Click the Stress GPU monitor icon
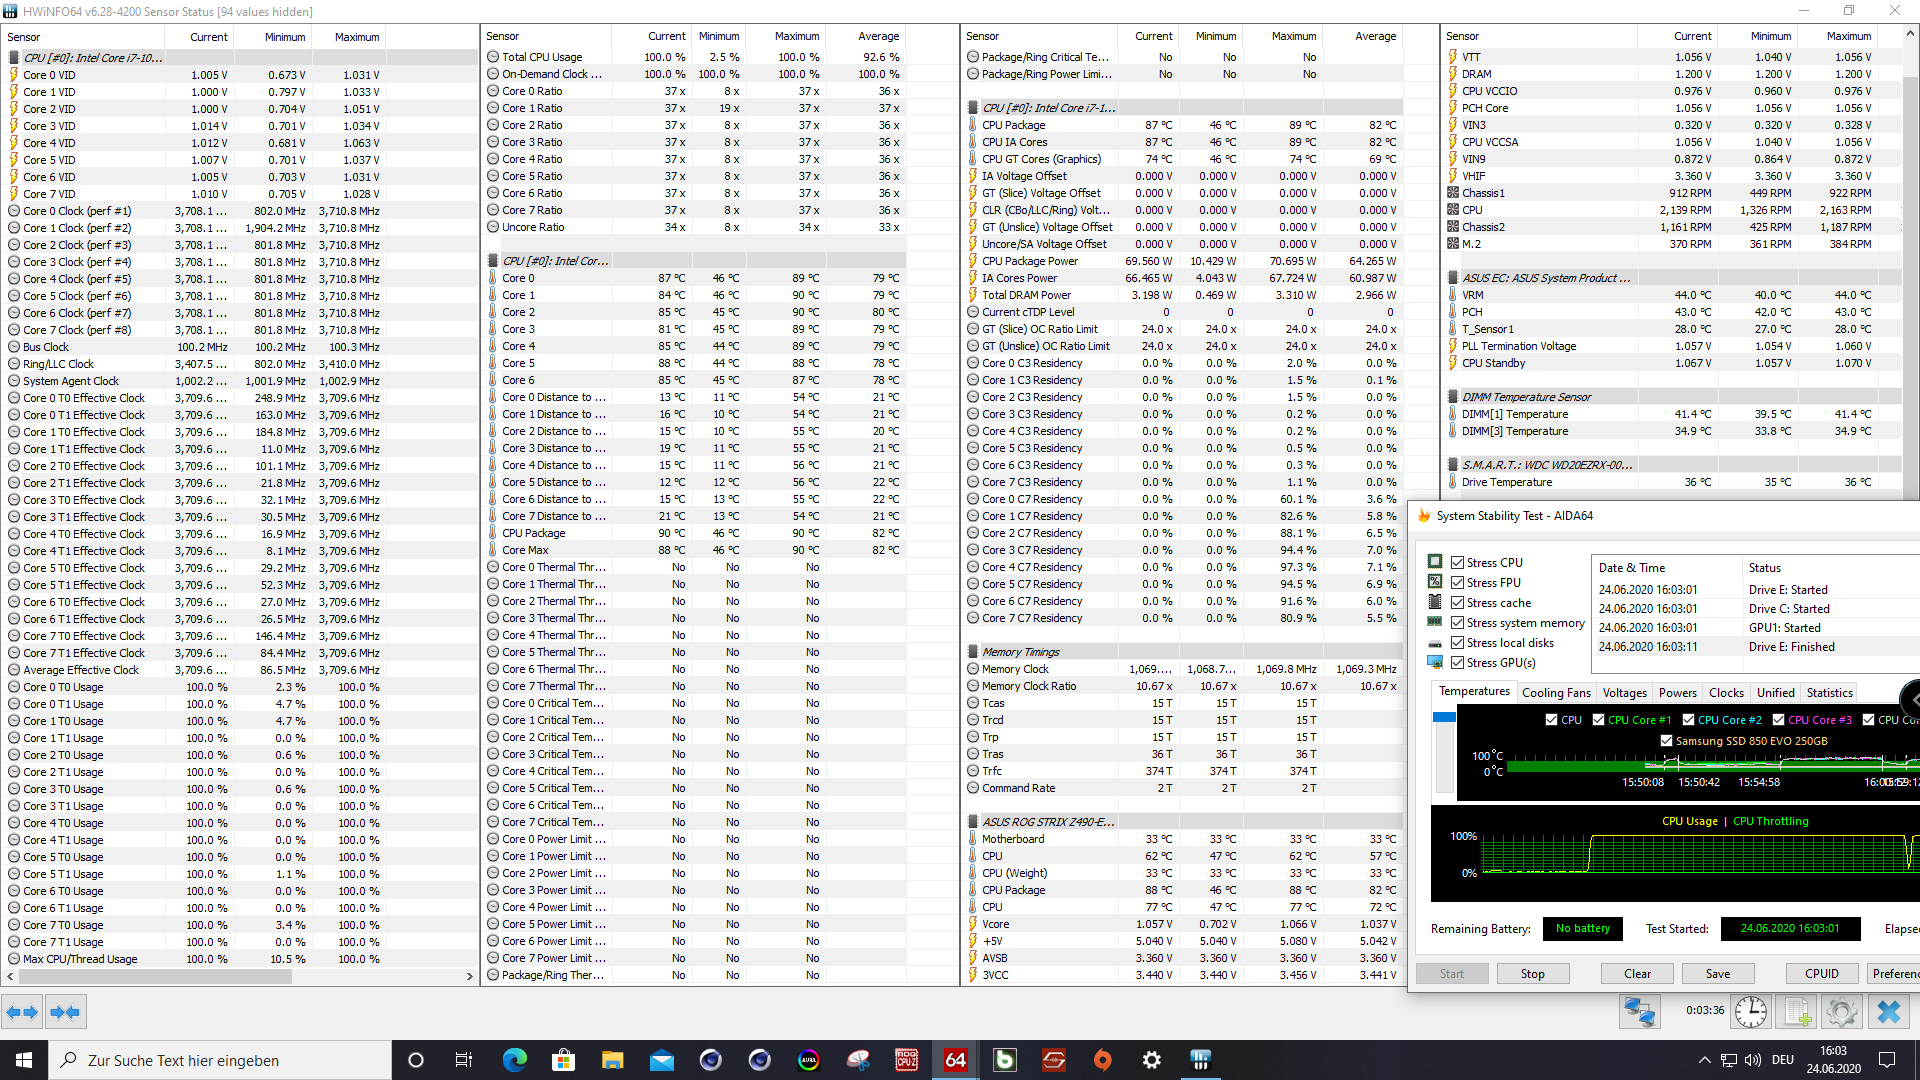Image resolution: width=1920 pixels, height=1080 pixels. tap(1435, 662)
